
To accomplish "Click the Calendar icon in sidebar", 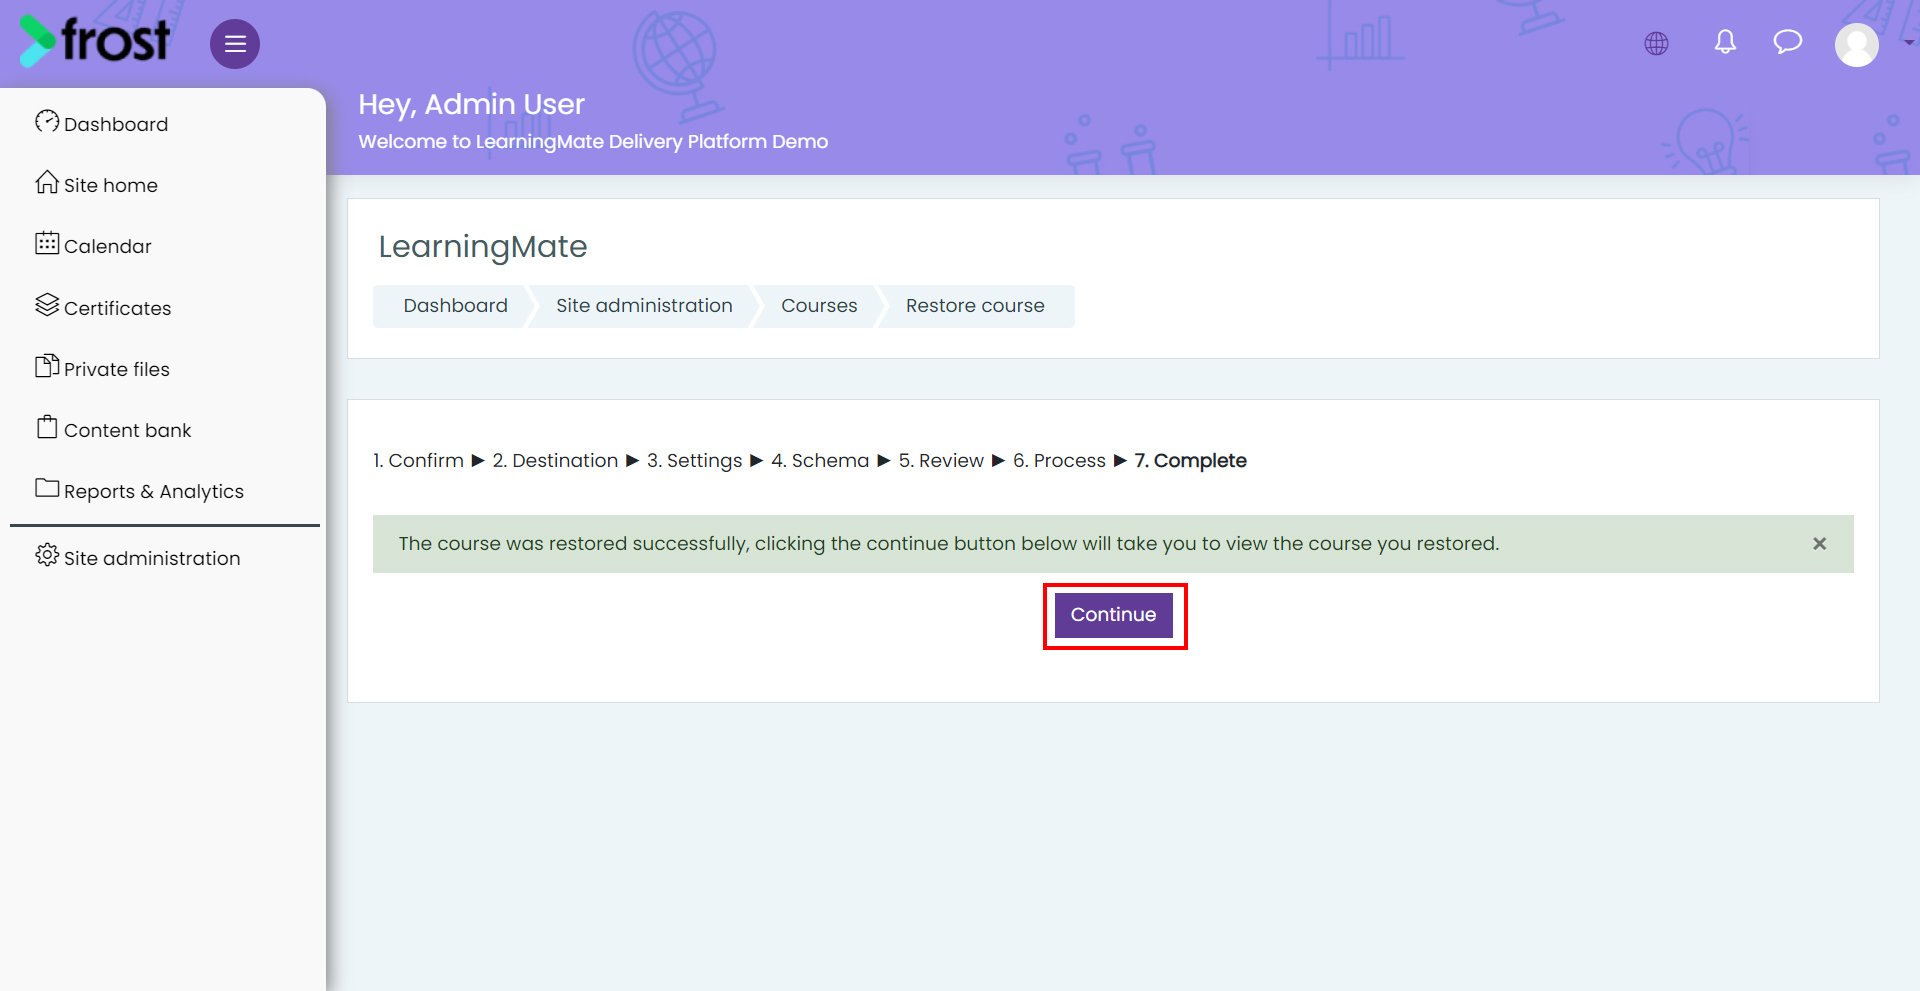I will point(47,243).
